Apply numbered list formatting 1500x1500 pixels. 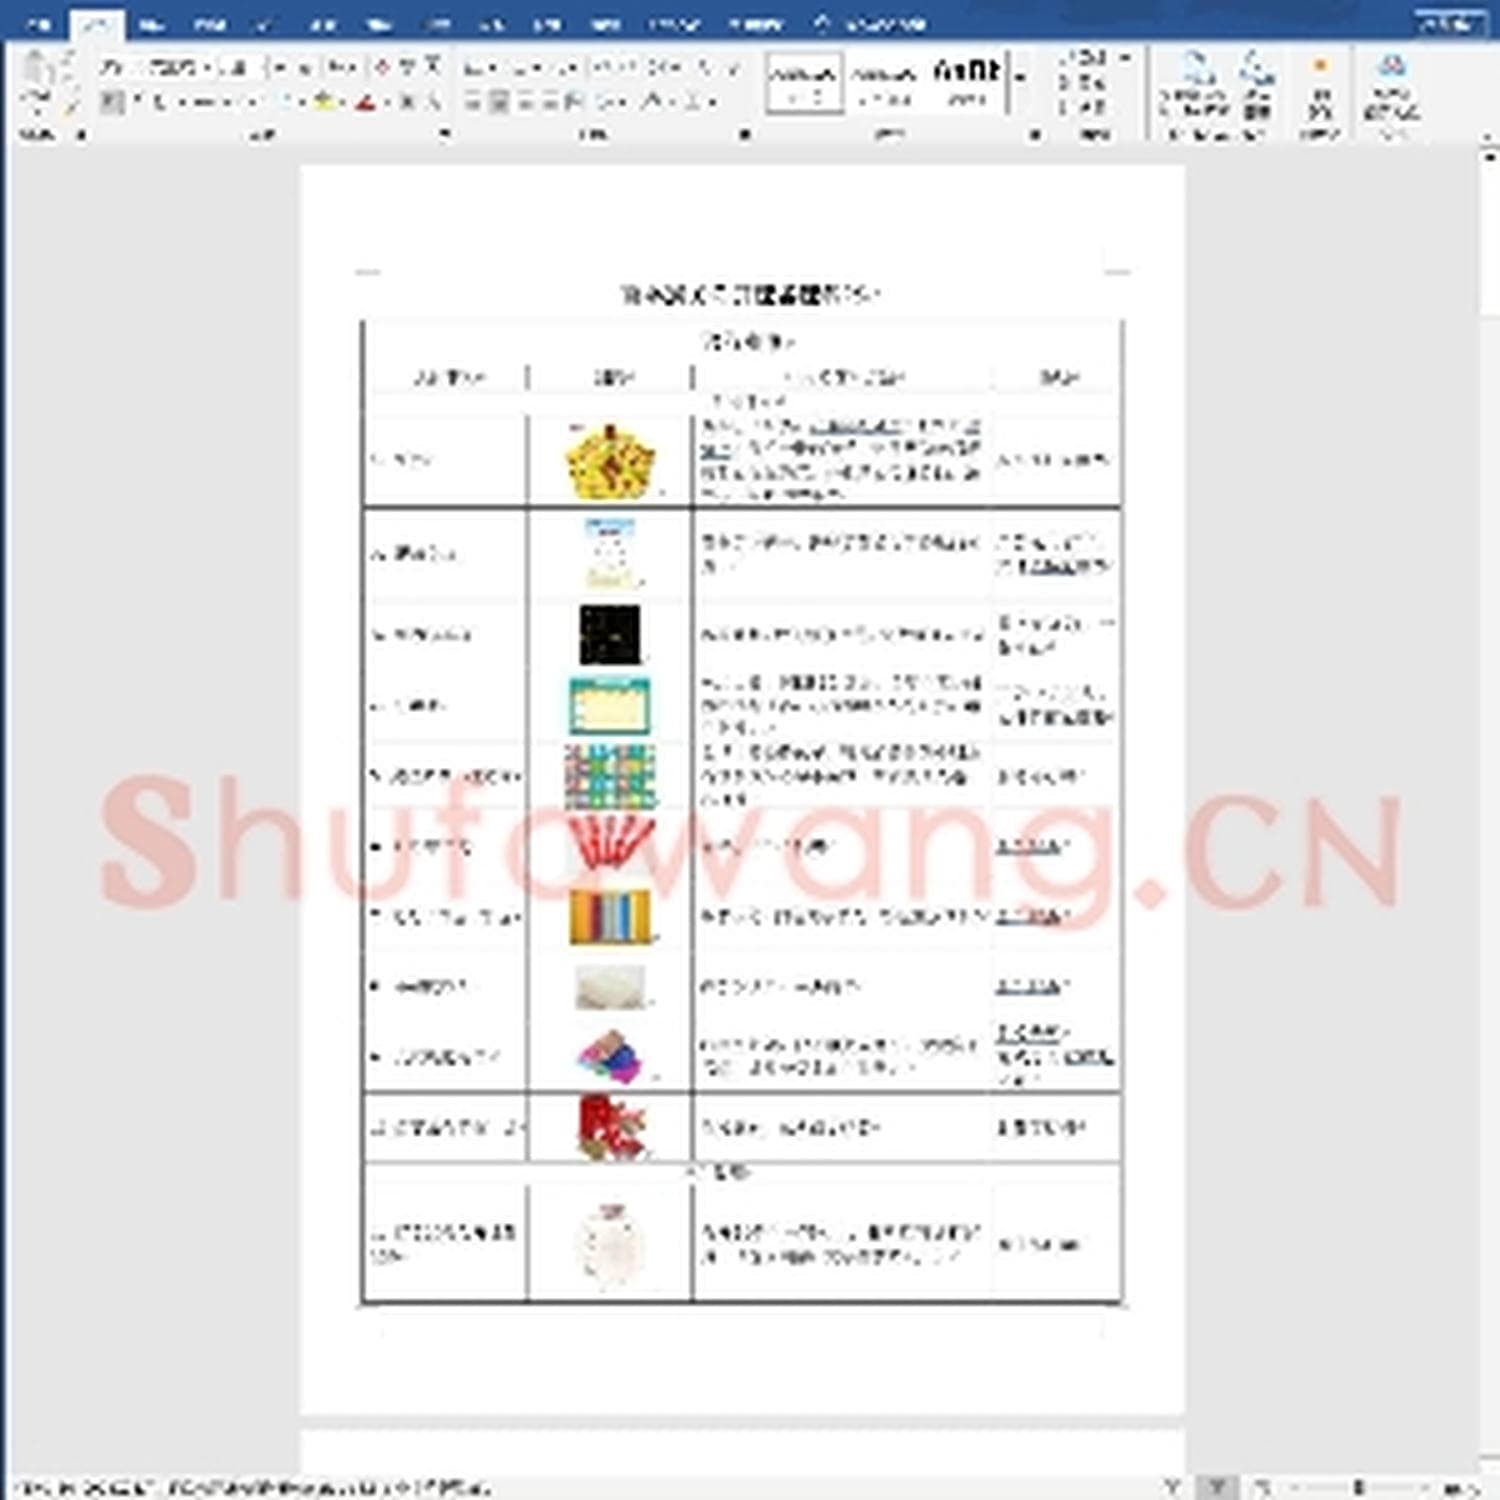[x=520, y=68]
